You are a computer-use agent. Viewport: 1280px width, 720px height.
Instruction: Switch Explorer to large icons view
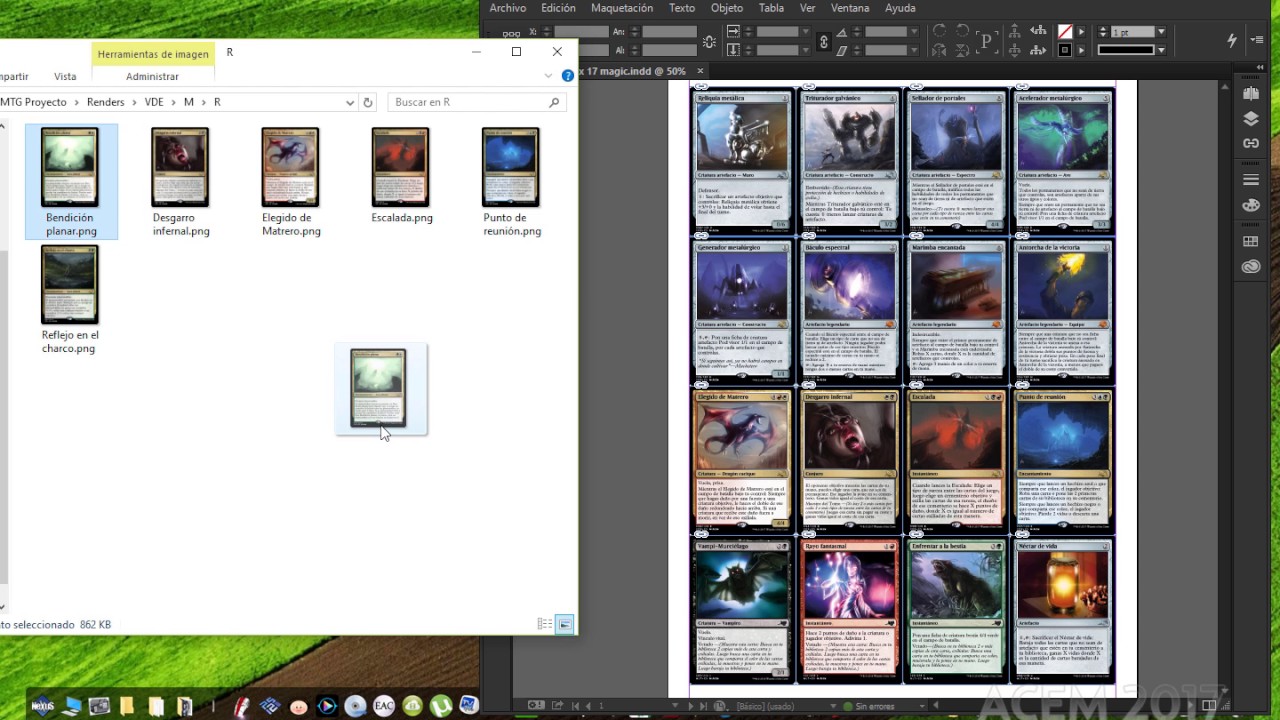coord(564,624)
